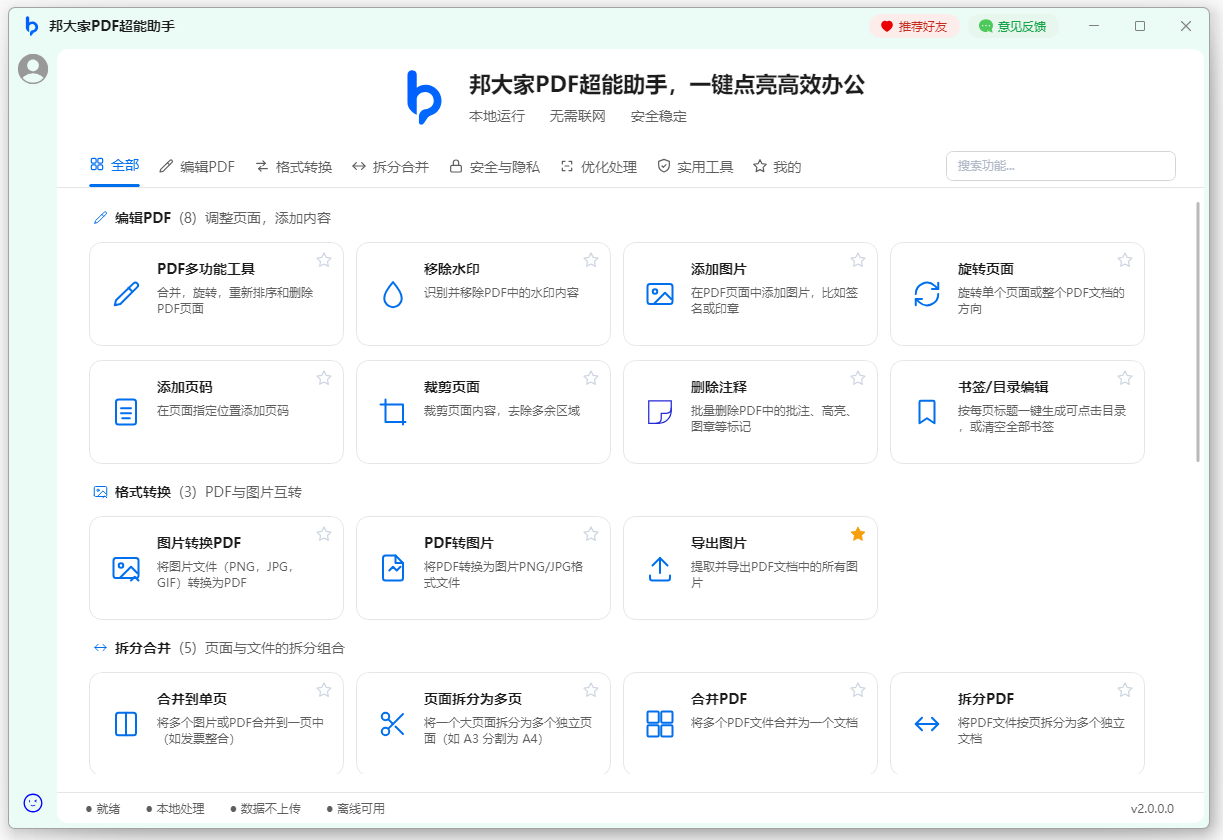Click the v2.0.0.0 version label

[1152, 808]
